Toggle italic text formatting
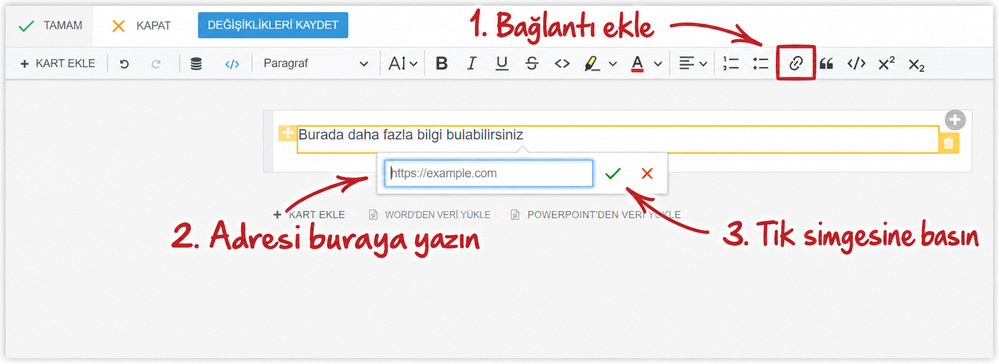This screenshot has height=364, width=999. click(471, 64)
